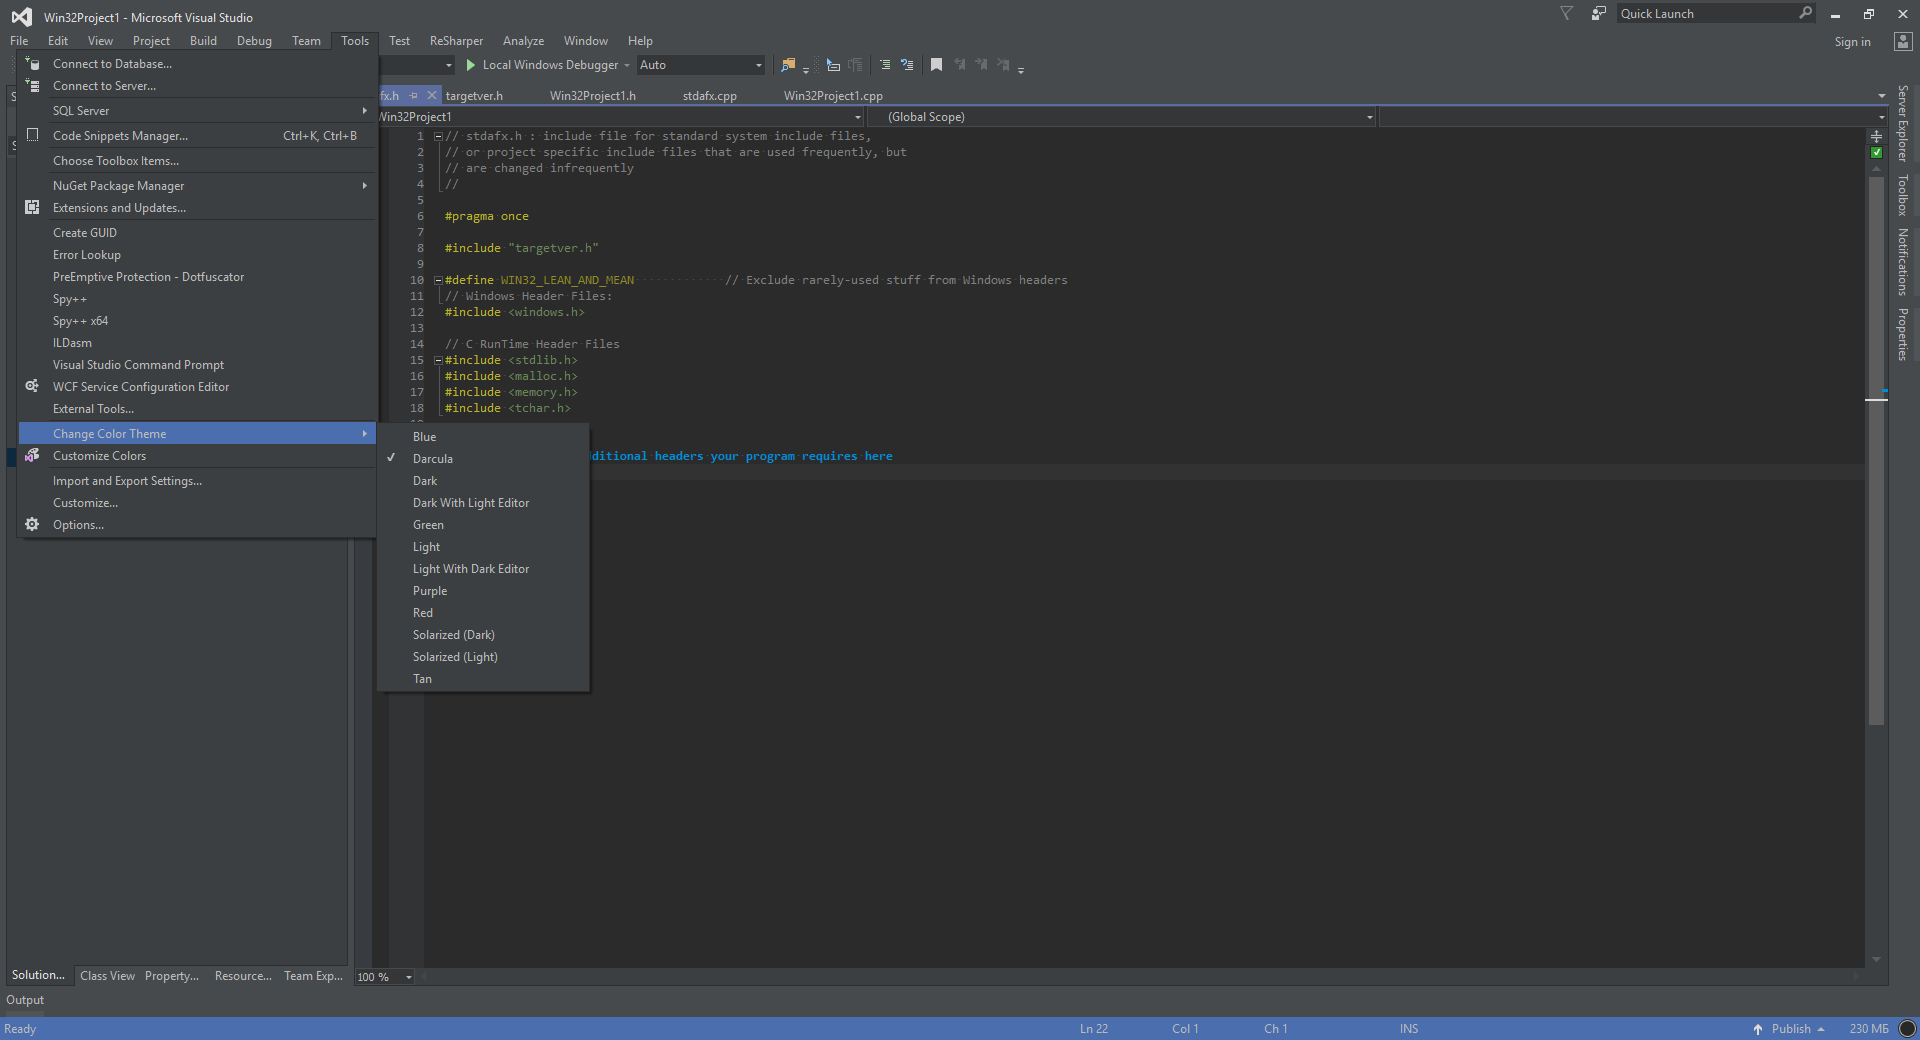Image resolution: width=1920 pixels, height=1040 pixels.
Task: Close the active stdafx.h tab
Action: (x=432, y=95)
